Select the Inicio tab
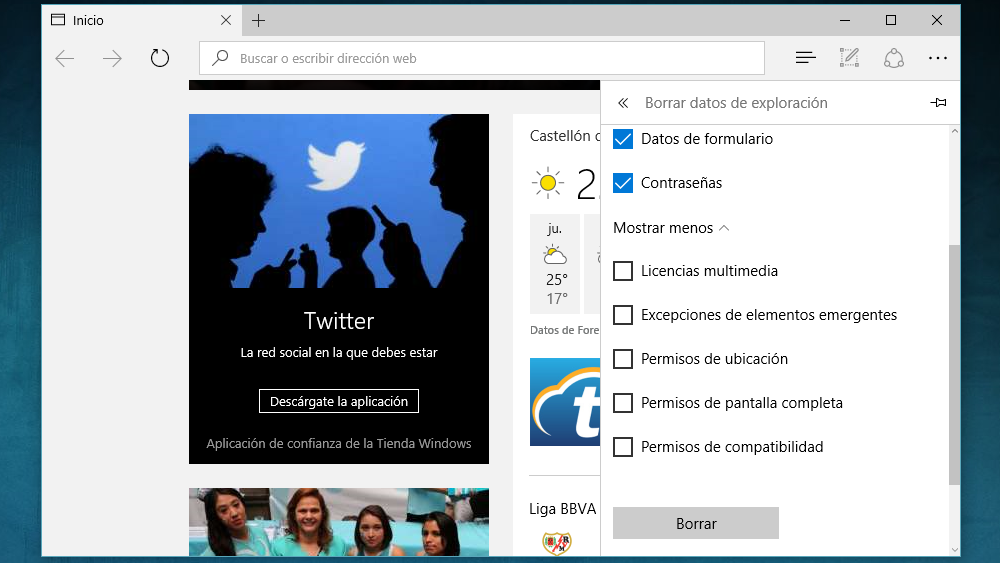 (142, 20)
